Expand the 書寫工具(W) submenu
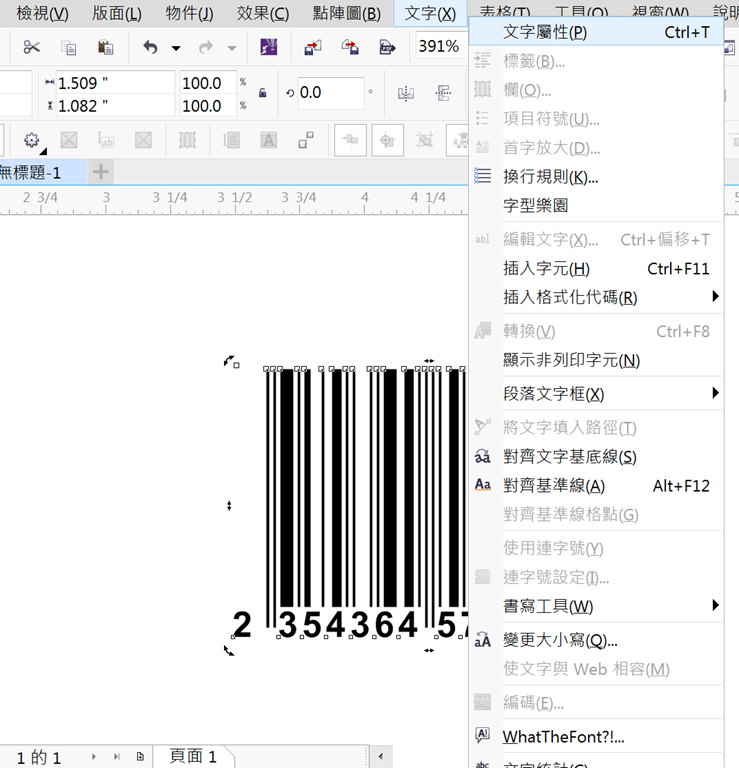The image size is (739, 768). pyautogui.click(x=596, y=606)
